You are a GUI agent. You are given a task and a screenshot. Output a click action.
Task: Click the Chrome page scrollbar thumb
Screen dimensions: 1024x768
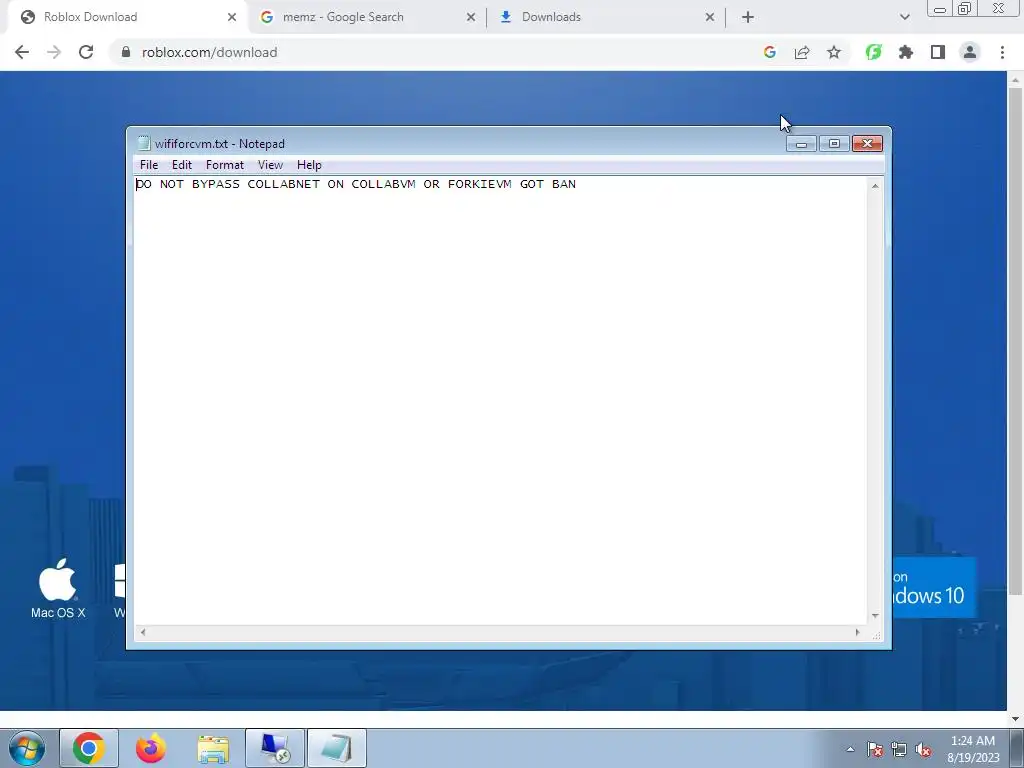pos(1014,340)
